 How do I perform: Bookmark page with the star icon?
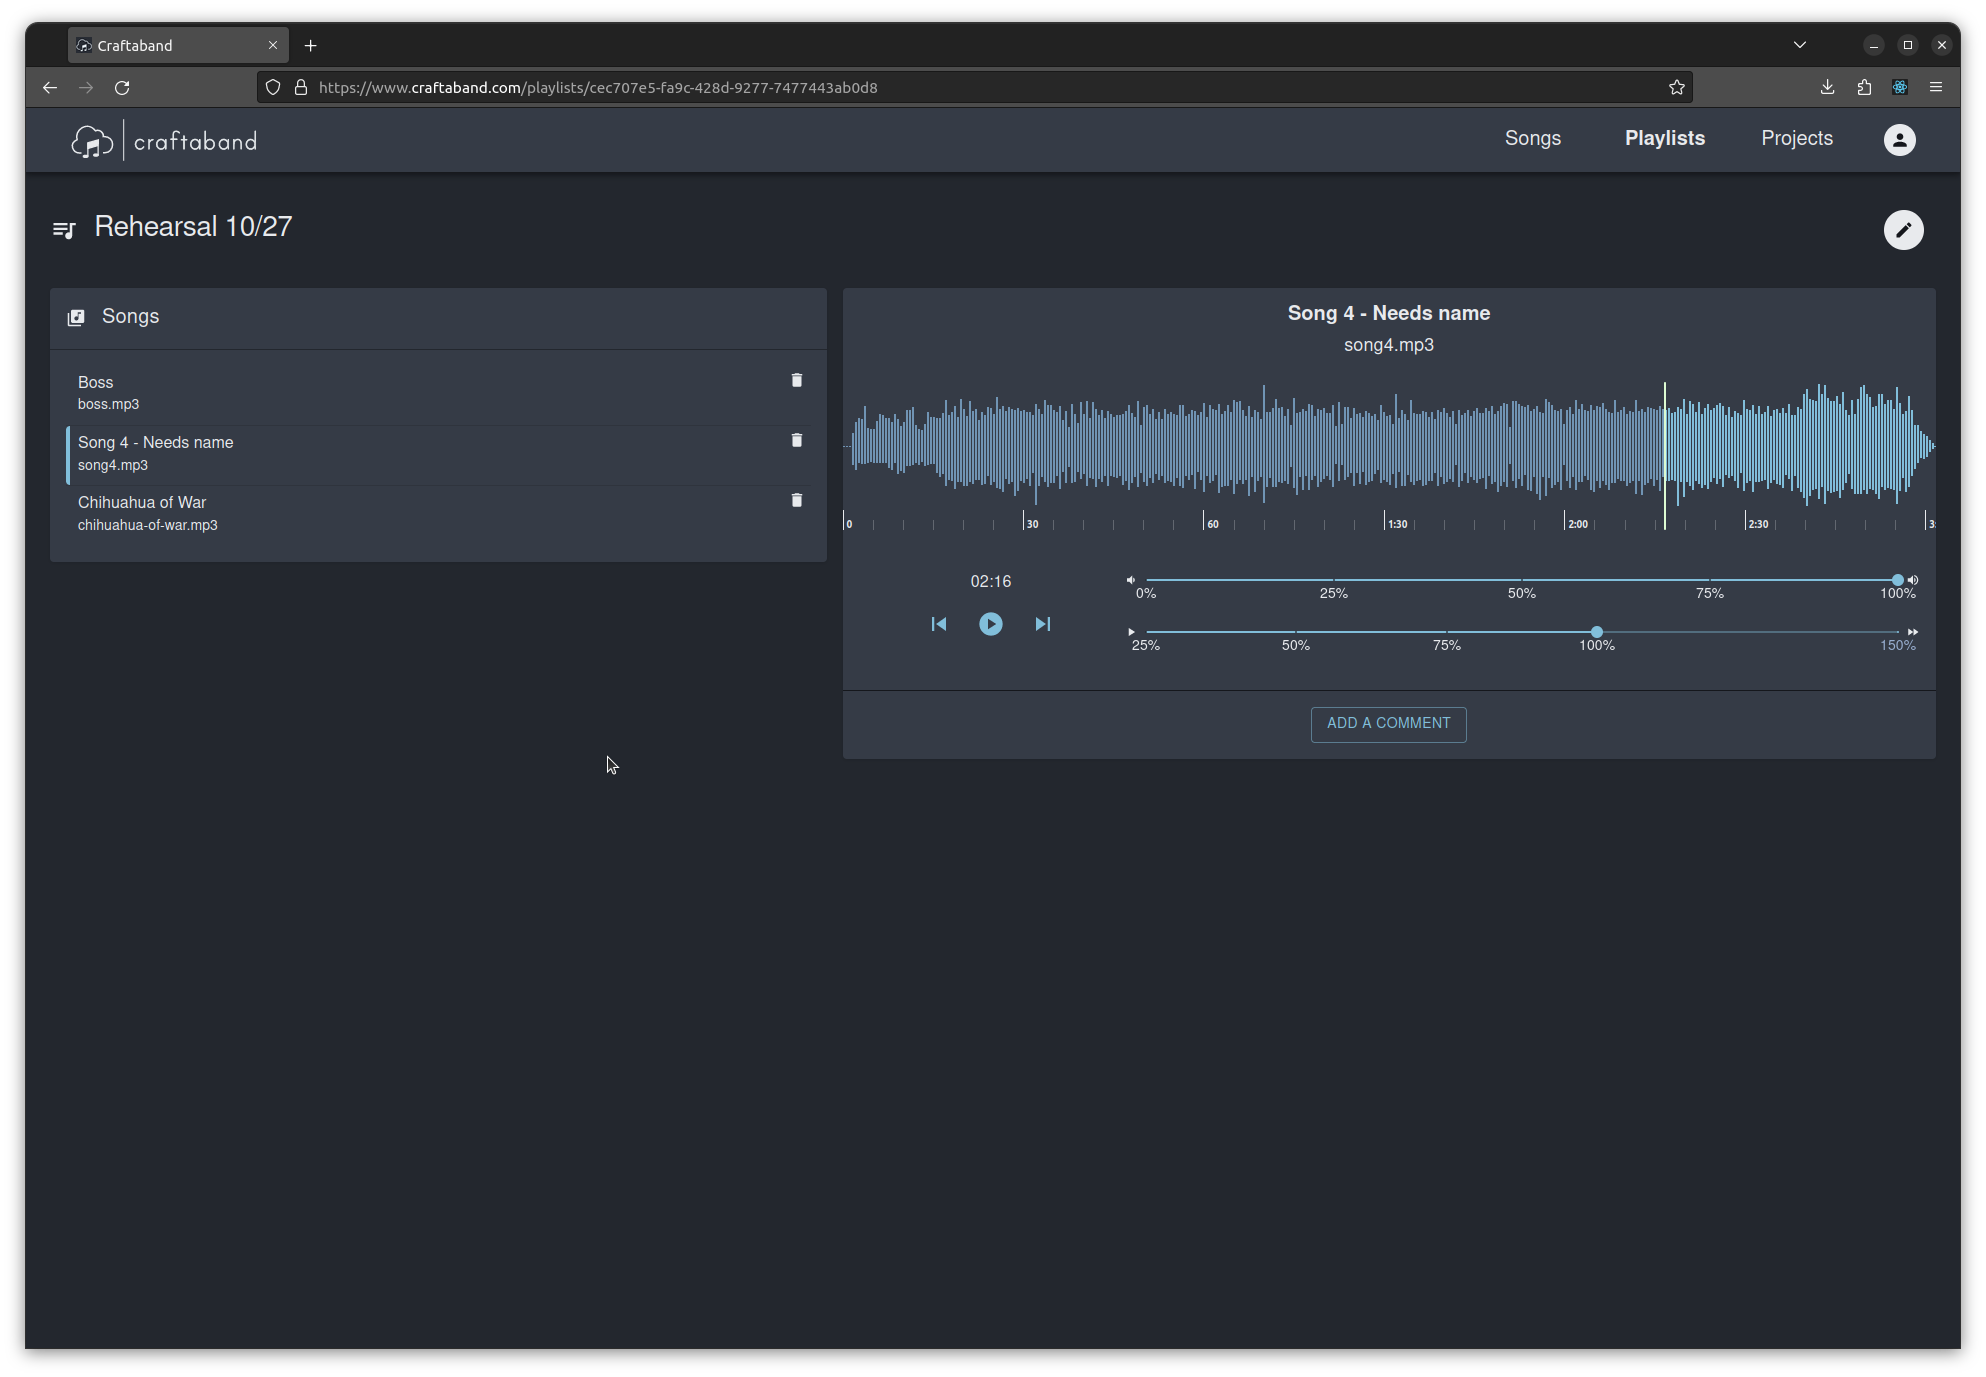pyautogui.click(x=1677, y=88)
